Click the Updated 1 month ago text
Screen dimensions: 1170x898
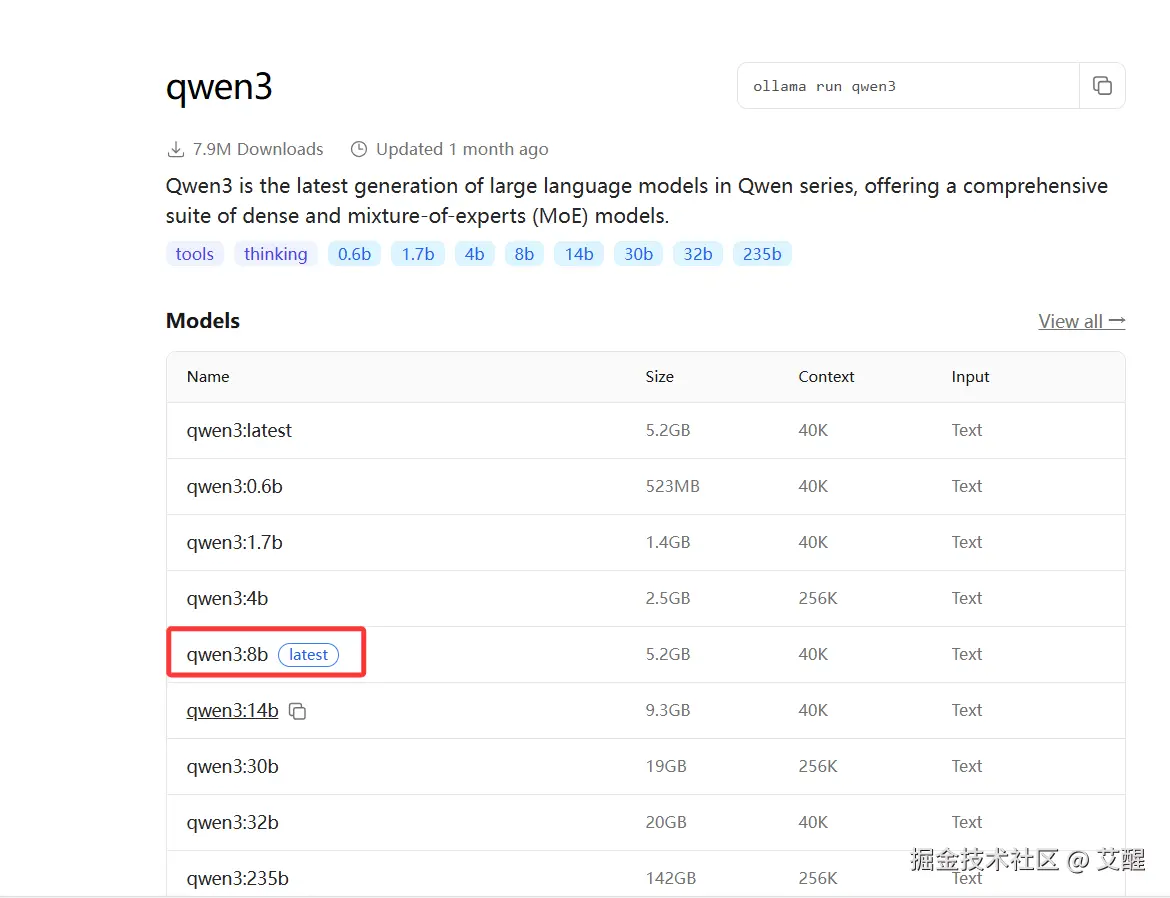tap(462, 149)
